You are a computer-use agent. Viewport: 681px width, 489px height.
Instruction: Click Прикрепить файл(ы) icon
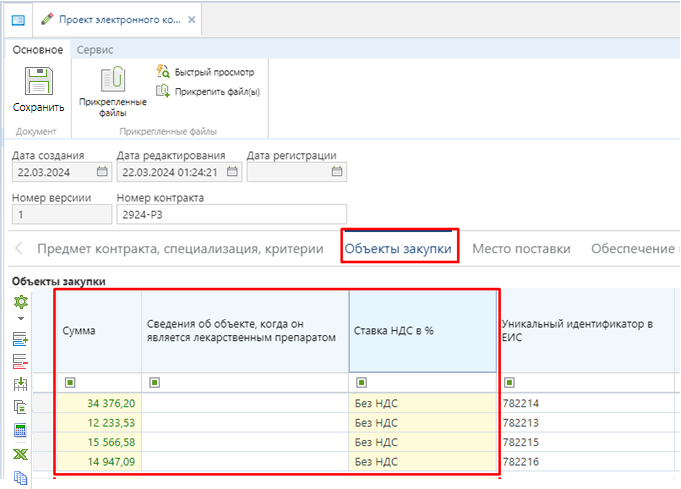coord(163,91)
